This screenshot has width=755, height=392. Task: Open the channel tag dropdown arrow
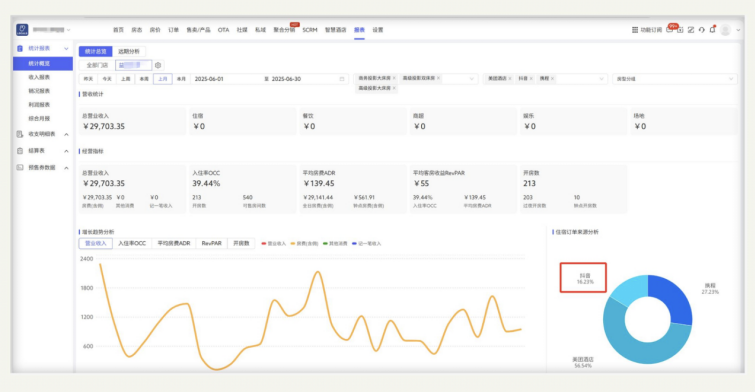(601, 79)
